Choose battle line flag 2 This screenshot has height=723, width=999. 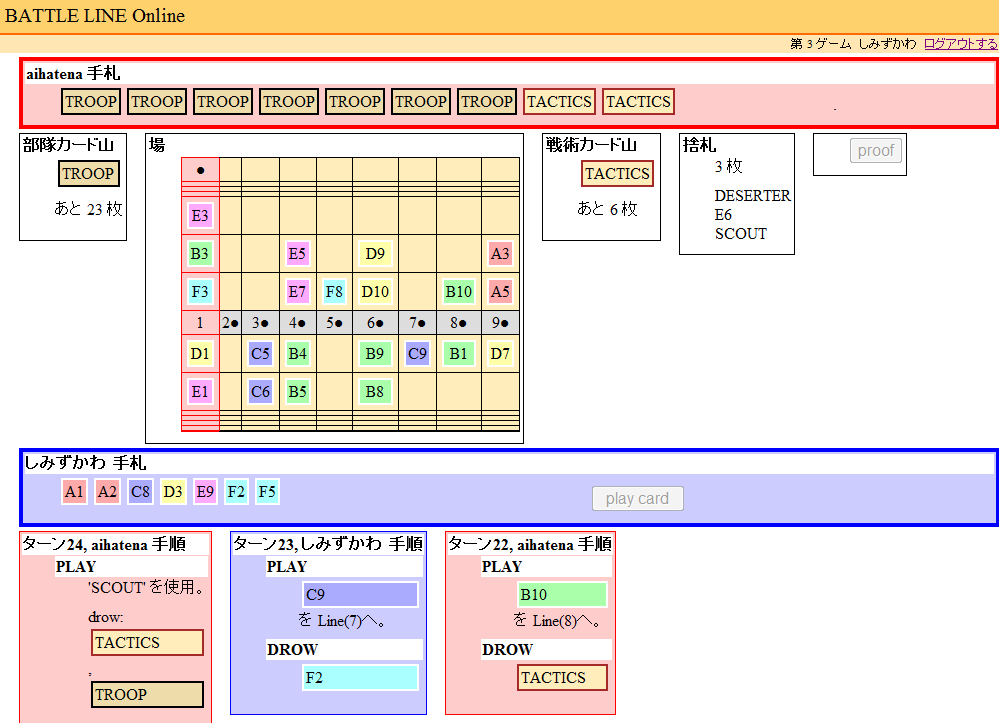231,323
